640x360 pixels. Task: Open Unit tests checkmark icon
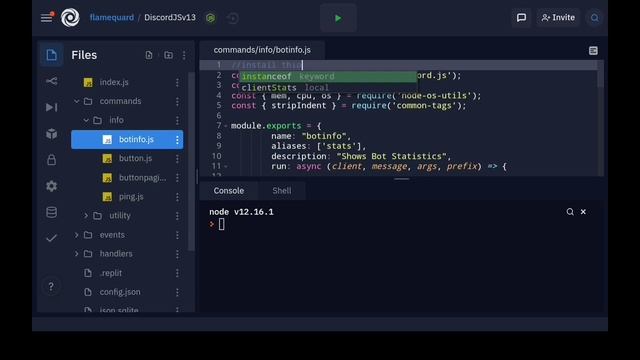(x=51, y=238)
